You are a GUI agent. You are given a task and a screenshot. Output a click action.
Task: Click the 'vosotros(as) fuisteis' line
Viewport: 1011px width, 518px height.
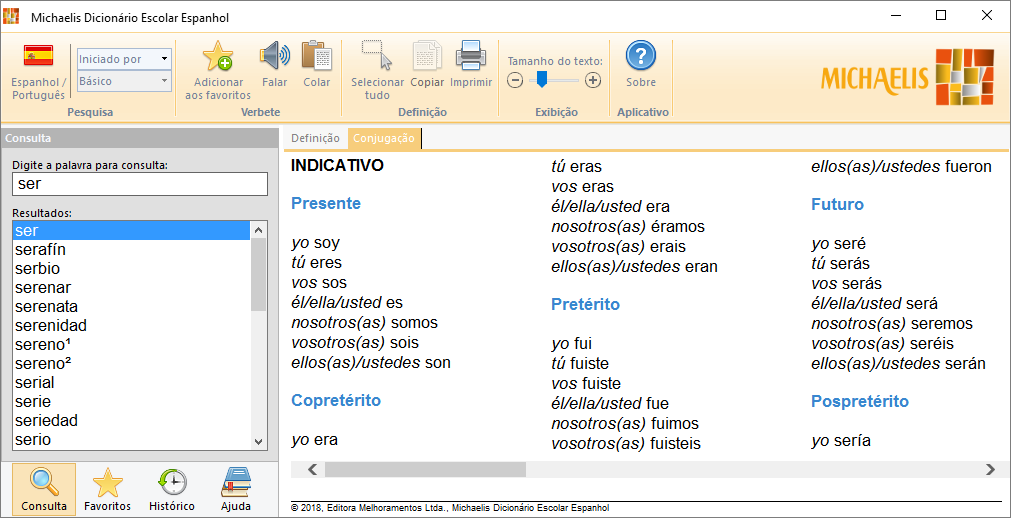point(626,444)
